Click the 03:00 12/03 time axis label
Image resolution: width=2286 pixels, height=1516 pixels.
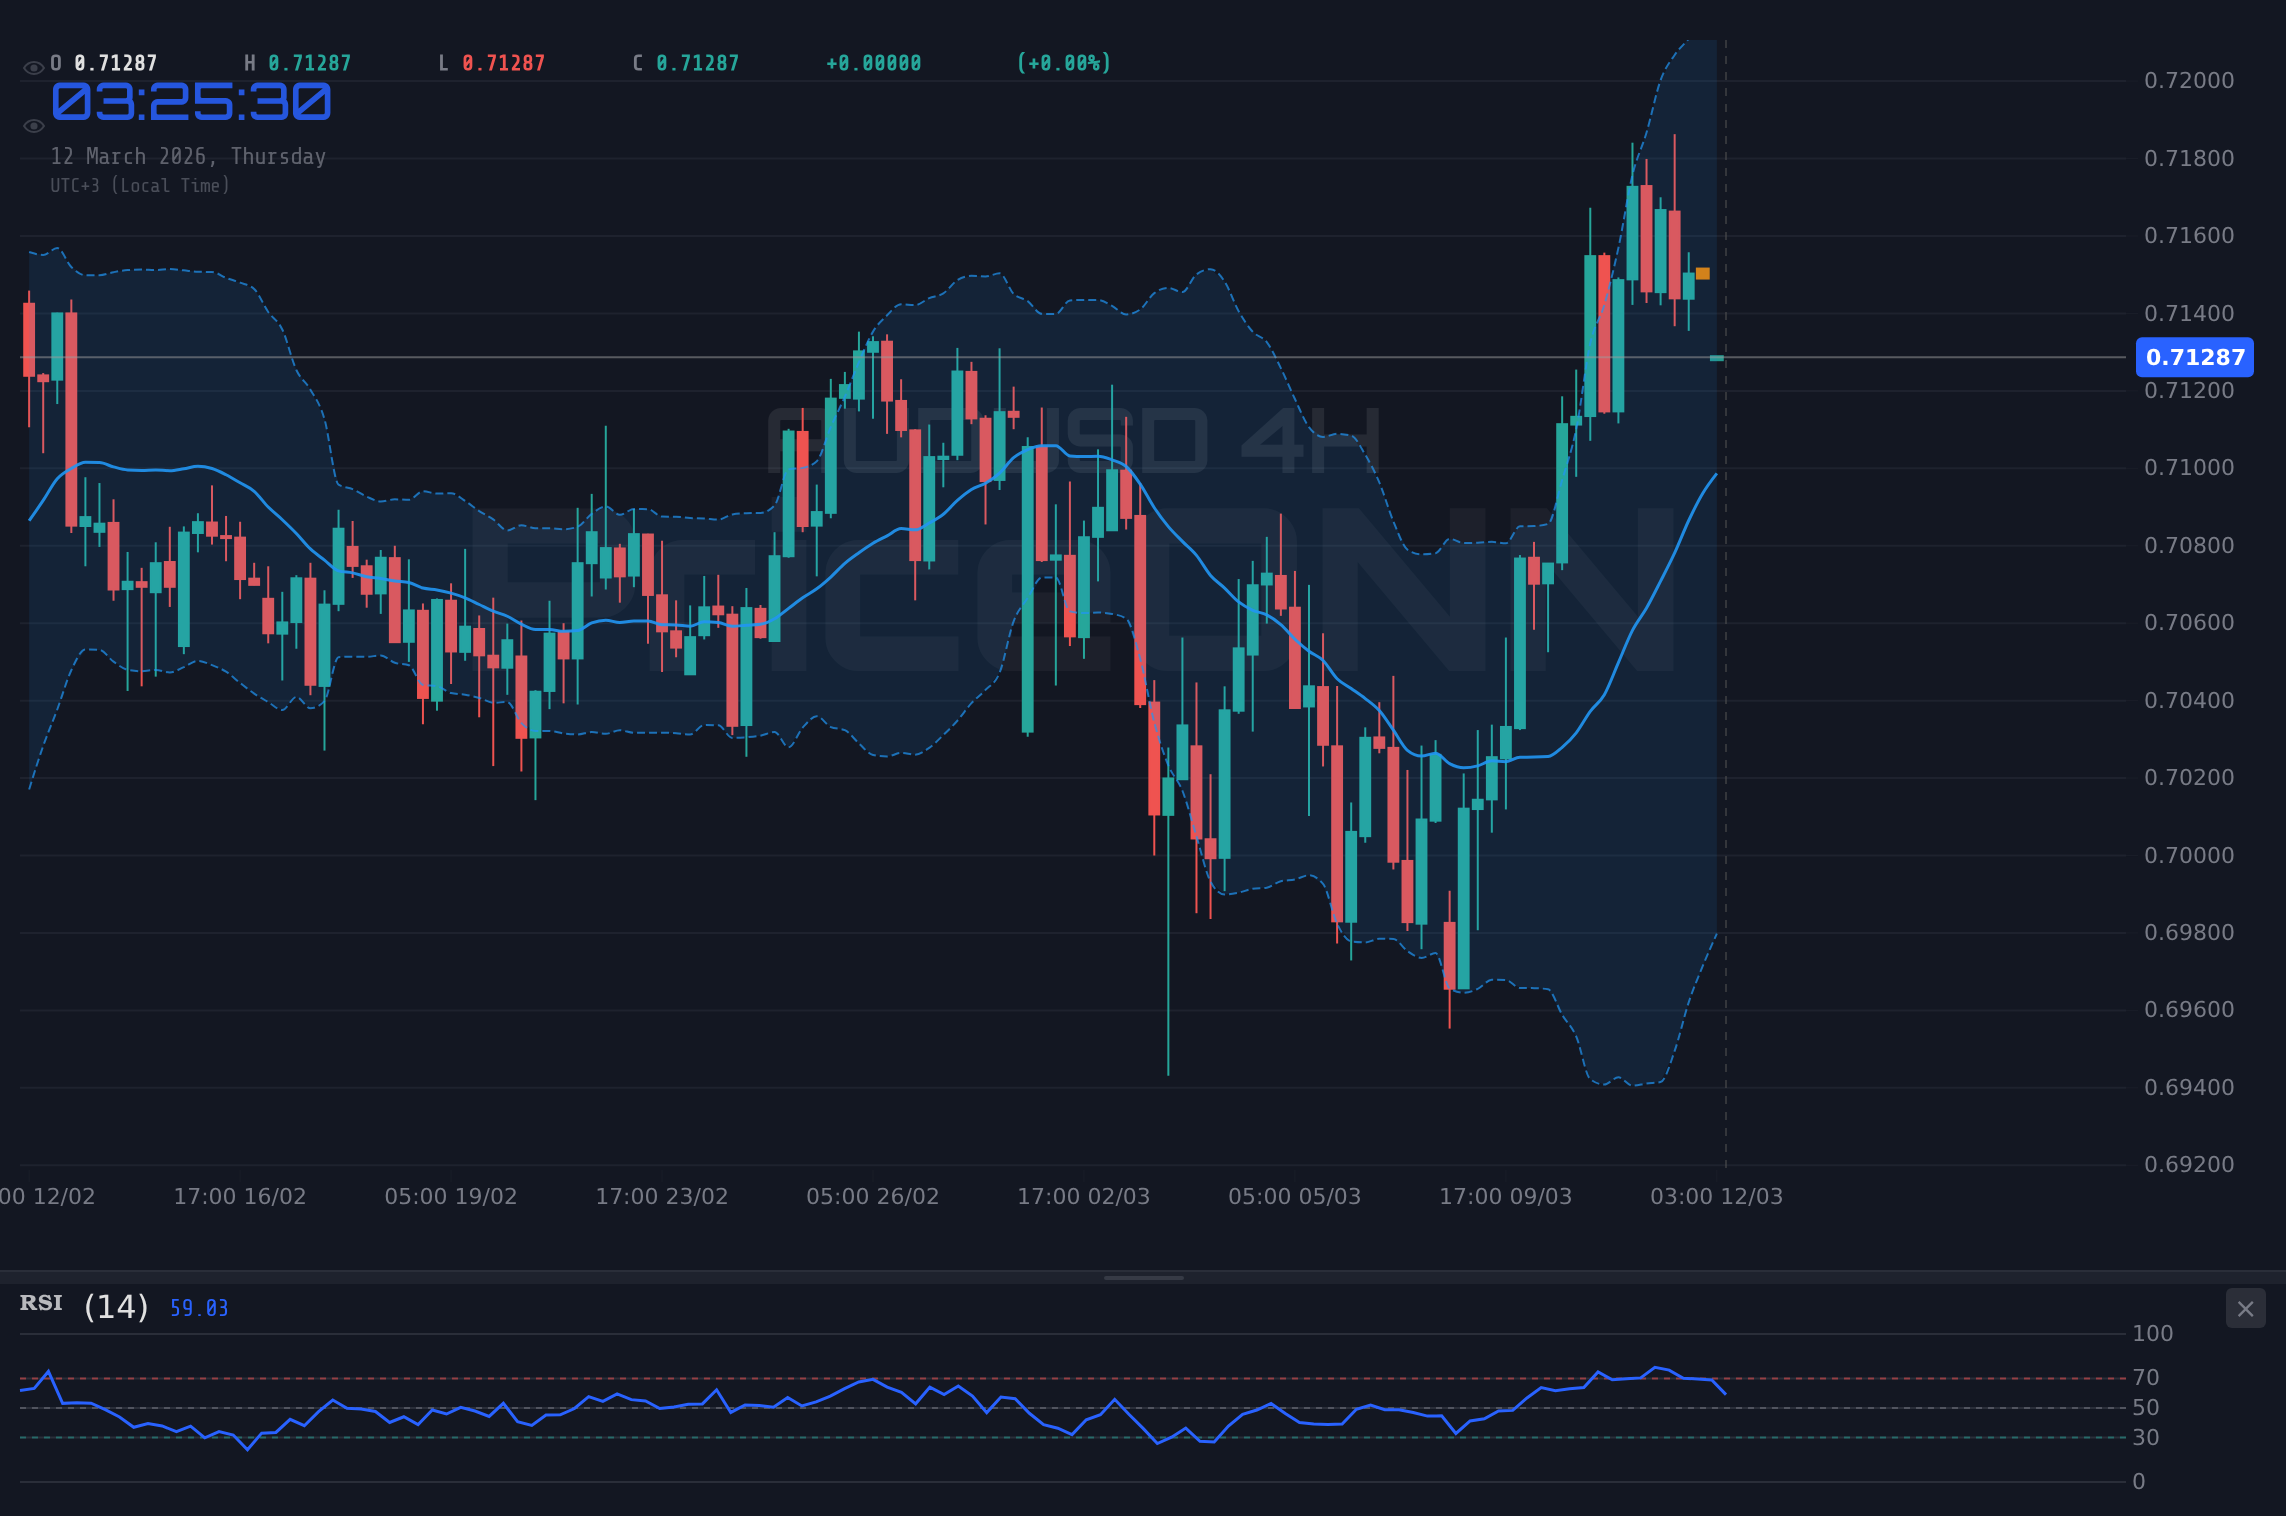[1717, 1195]
